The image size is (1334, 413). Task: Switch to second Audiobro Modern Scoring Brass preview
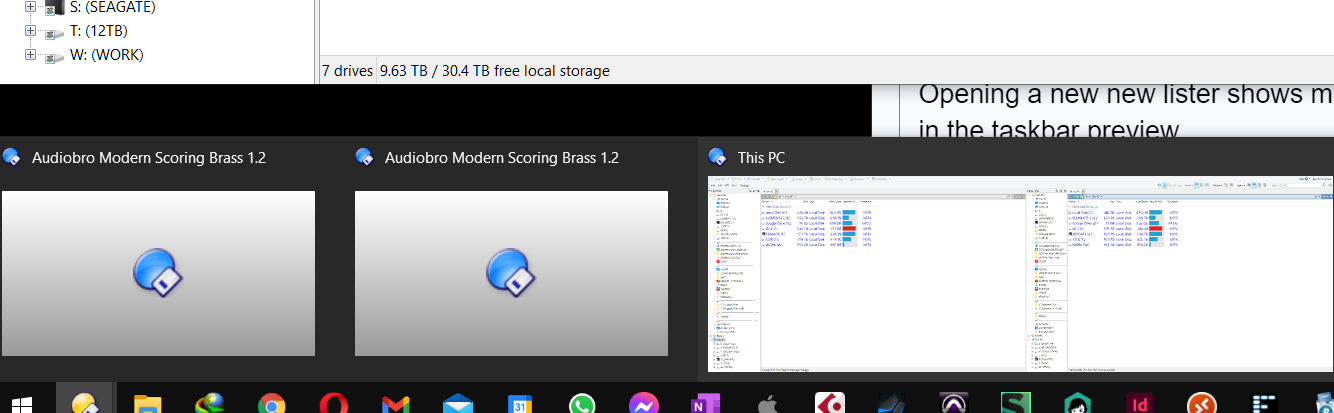coord(511,273)
